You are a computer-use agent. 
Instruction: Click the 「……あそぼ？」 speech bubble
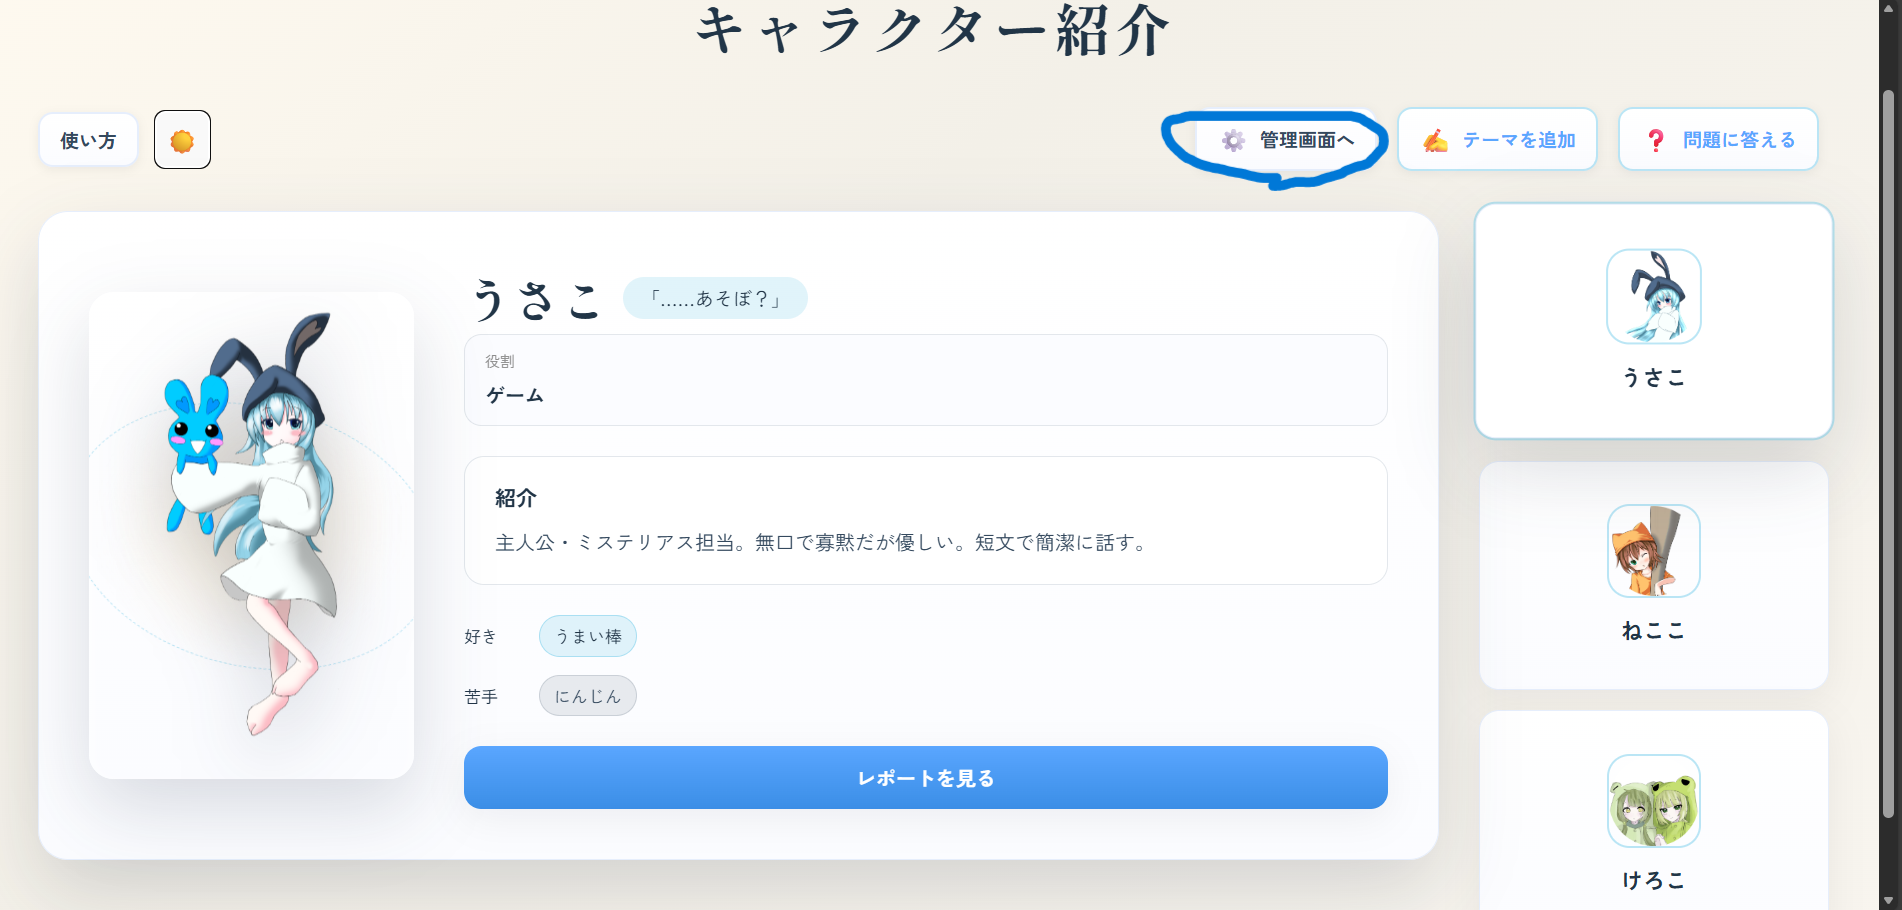[x=715, y=298]
